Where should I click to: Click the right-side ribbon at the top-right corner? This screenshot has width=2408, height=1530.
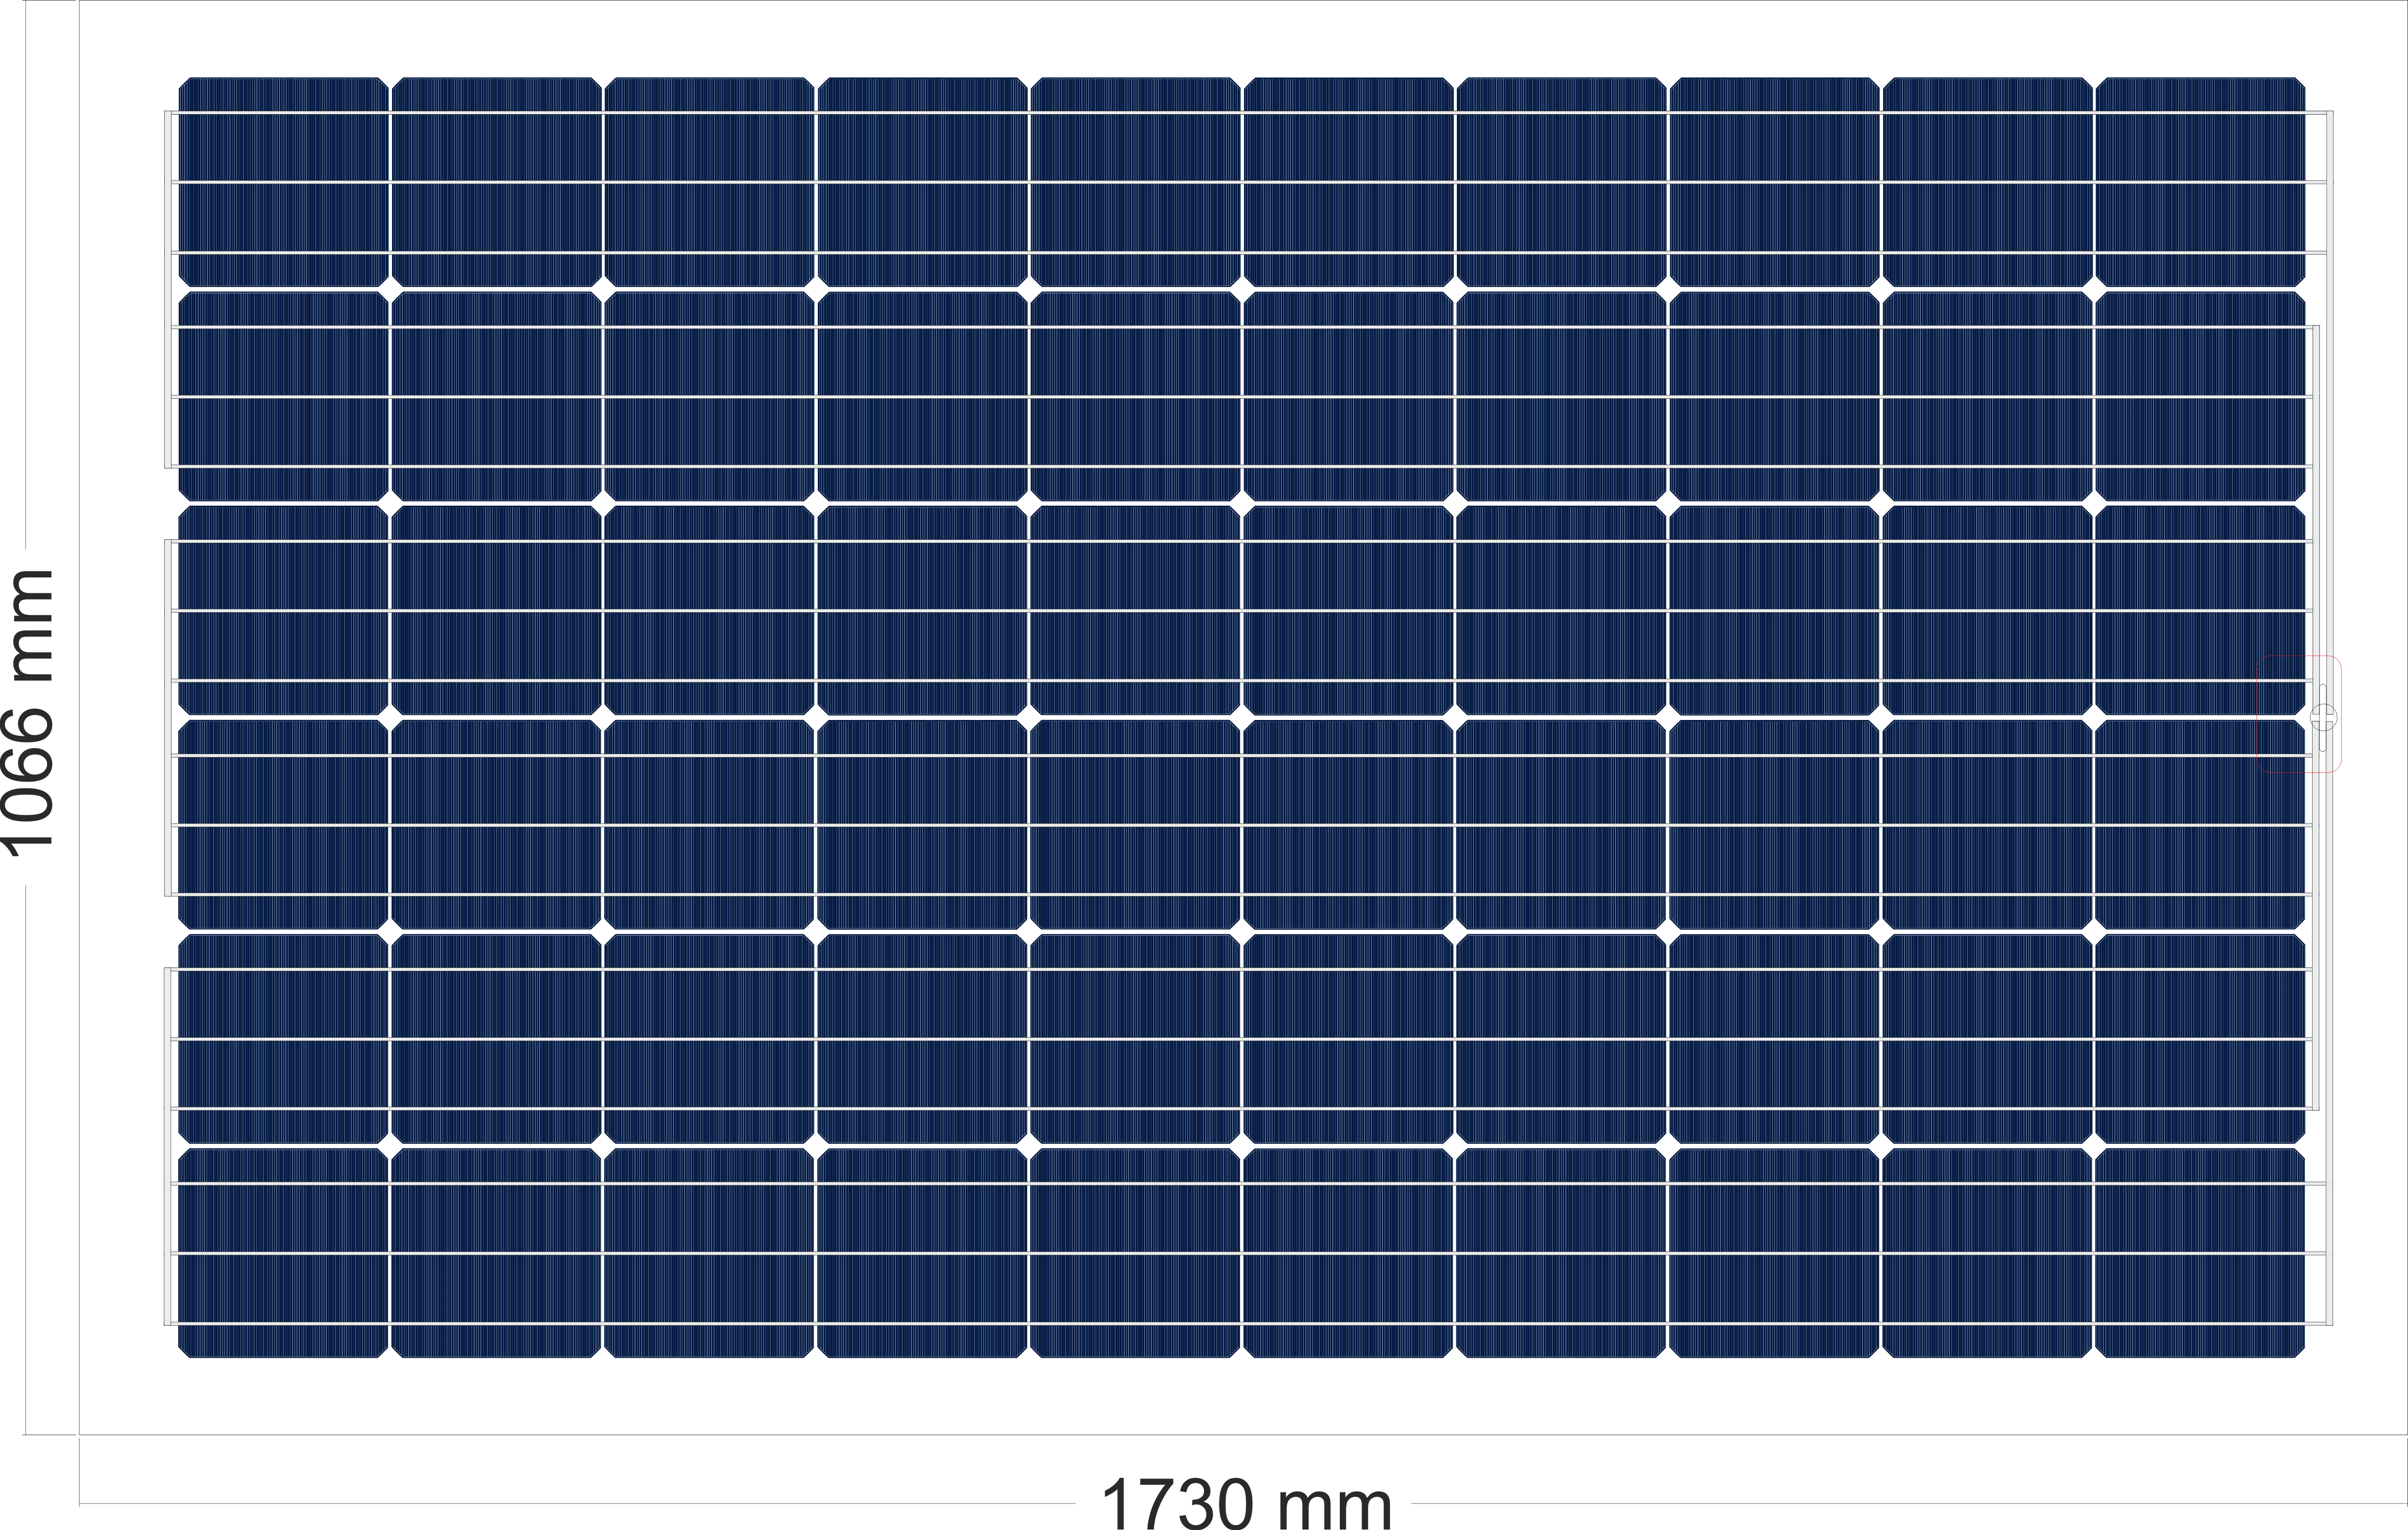click(x=2329, y=180)
